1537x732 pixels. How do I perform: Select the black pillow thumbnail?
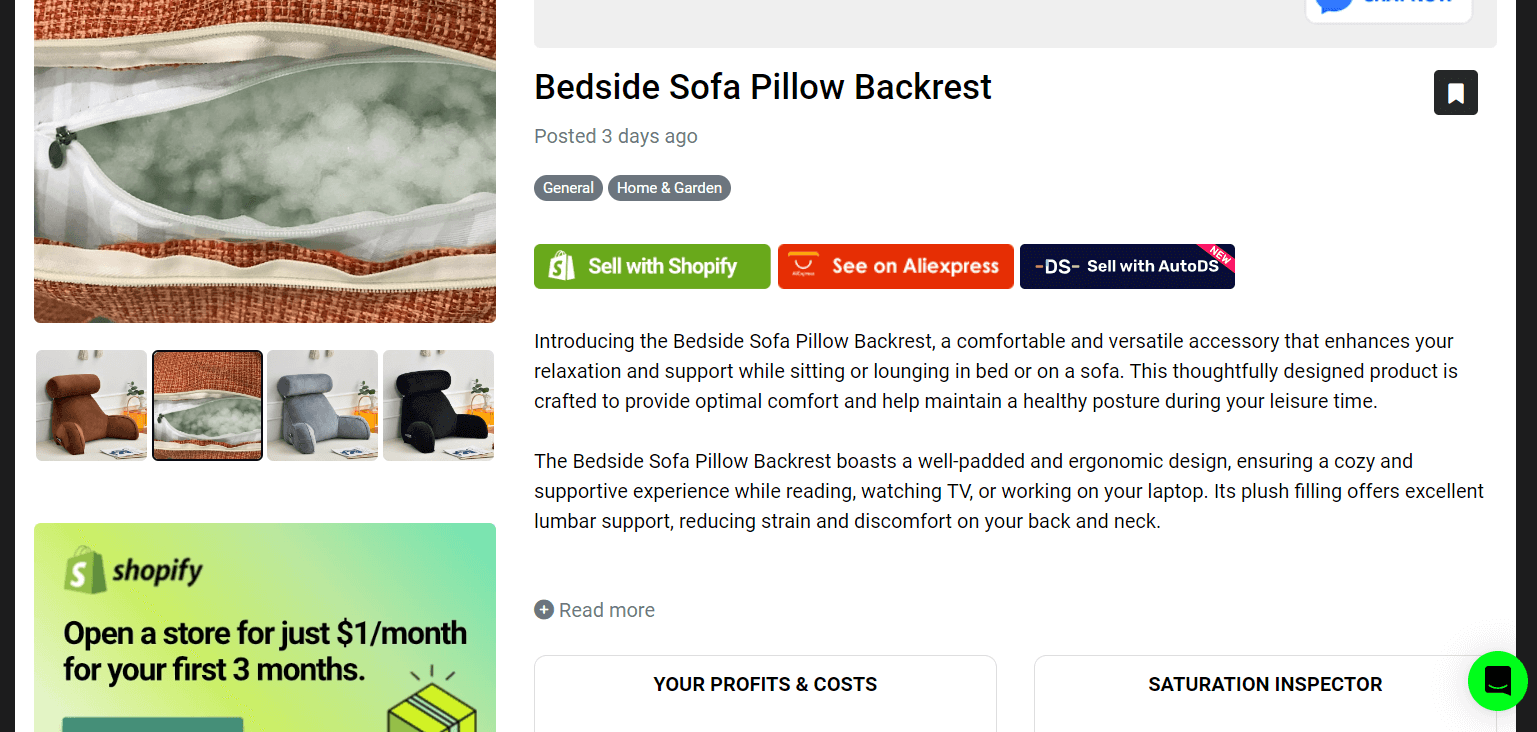pyautogui.click(x=438, y=405)
